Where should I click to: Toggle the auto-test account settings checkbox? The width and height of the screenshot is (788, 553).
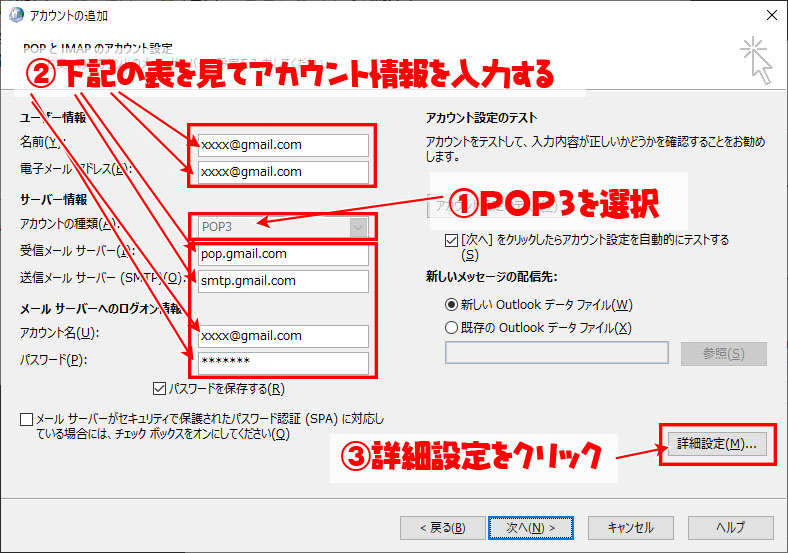(451, 240)
